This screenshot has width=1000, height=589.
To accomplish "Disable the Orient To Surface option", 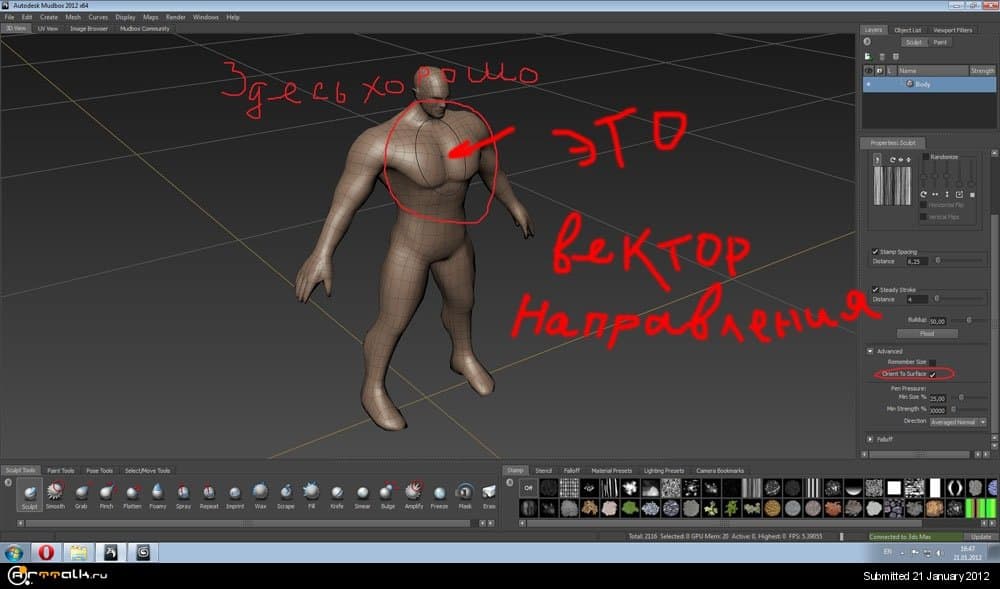I will pyautogui.click(x=931, y=375).
